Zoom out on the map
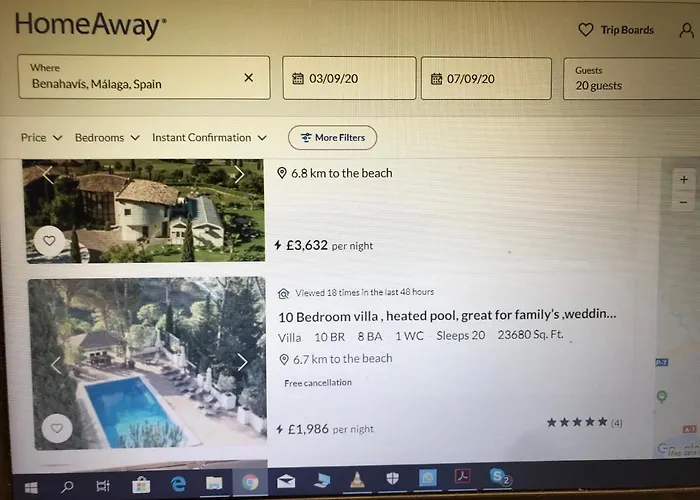The image size is (700, 500). click(x=683, y=202)
